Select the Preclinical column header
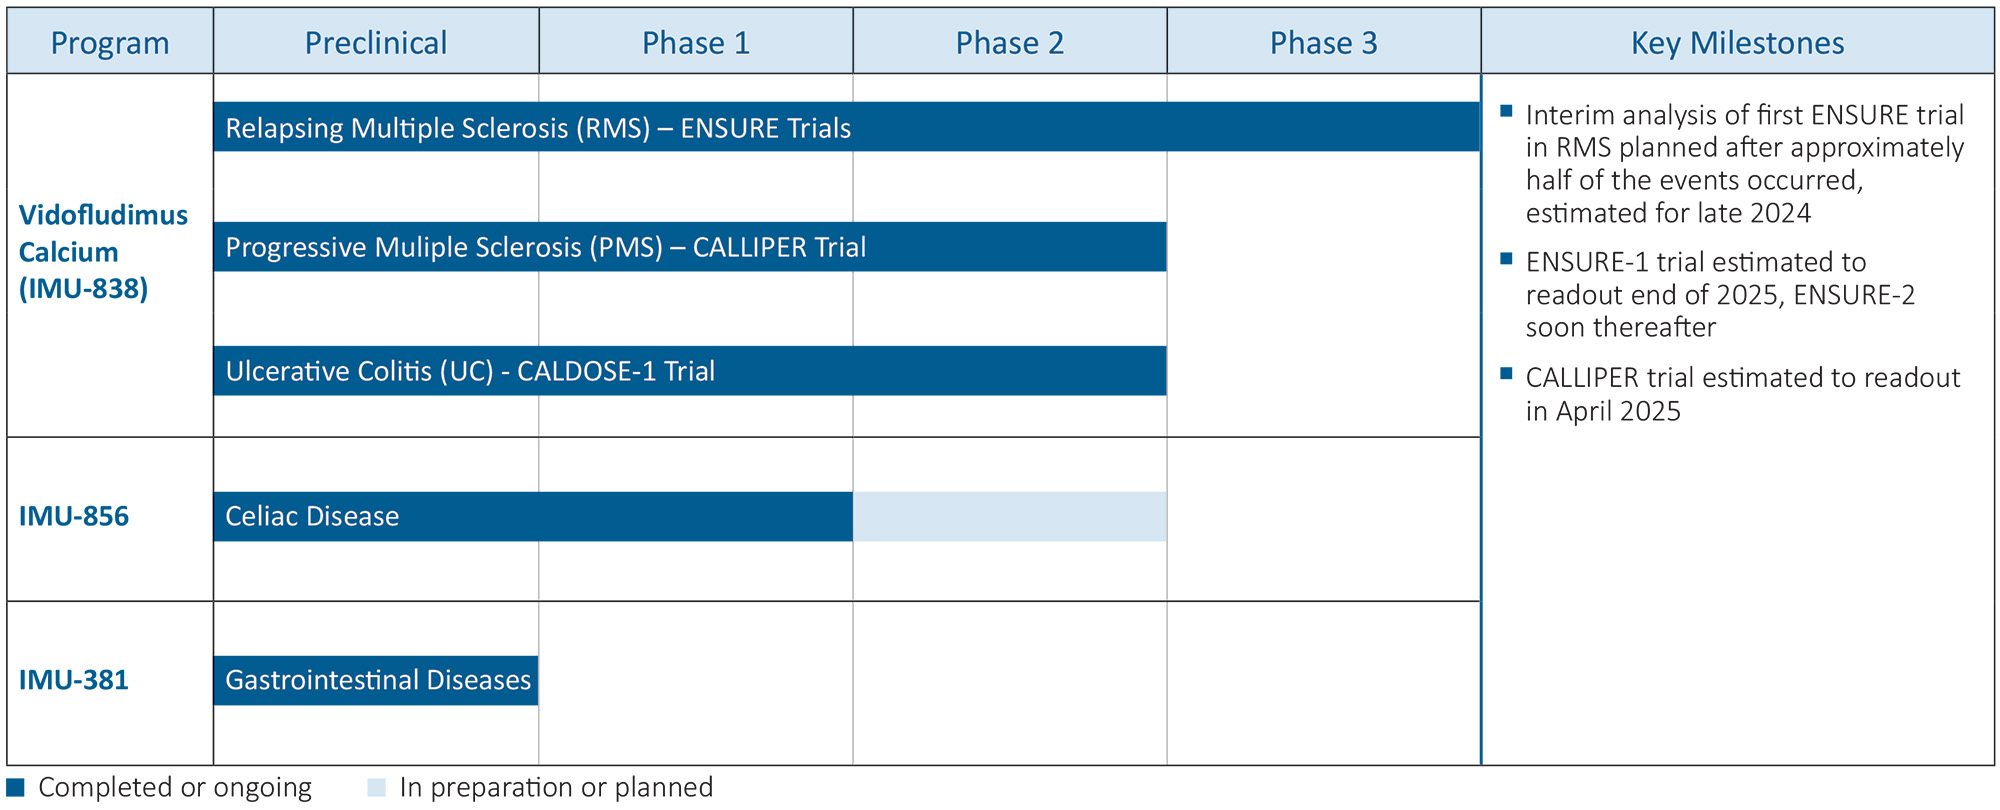2000x810 pixels. point(376,43)
